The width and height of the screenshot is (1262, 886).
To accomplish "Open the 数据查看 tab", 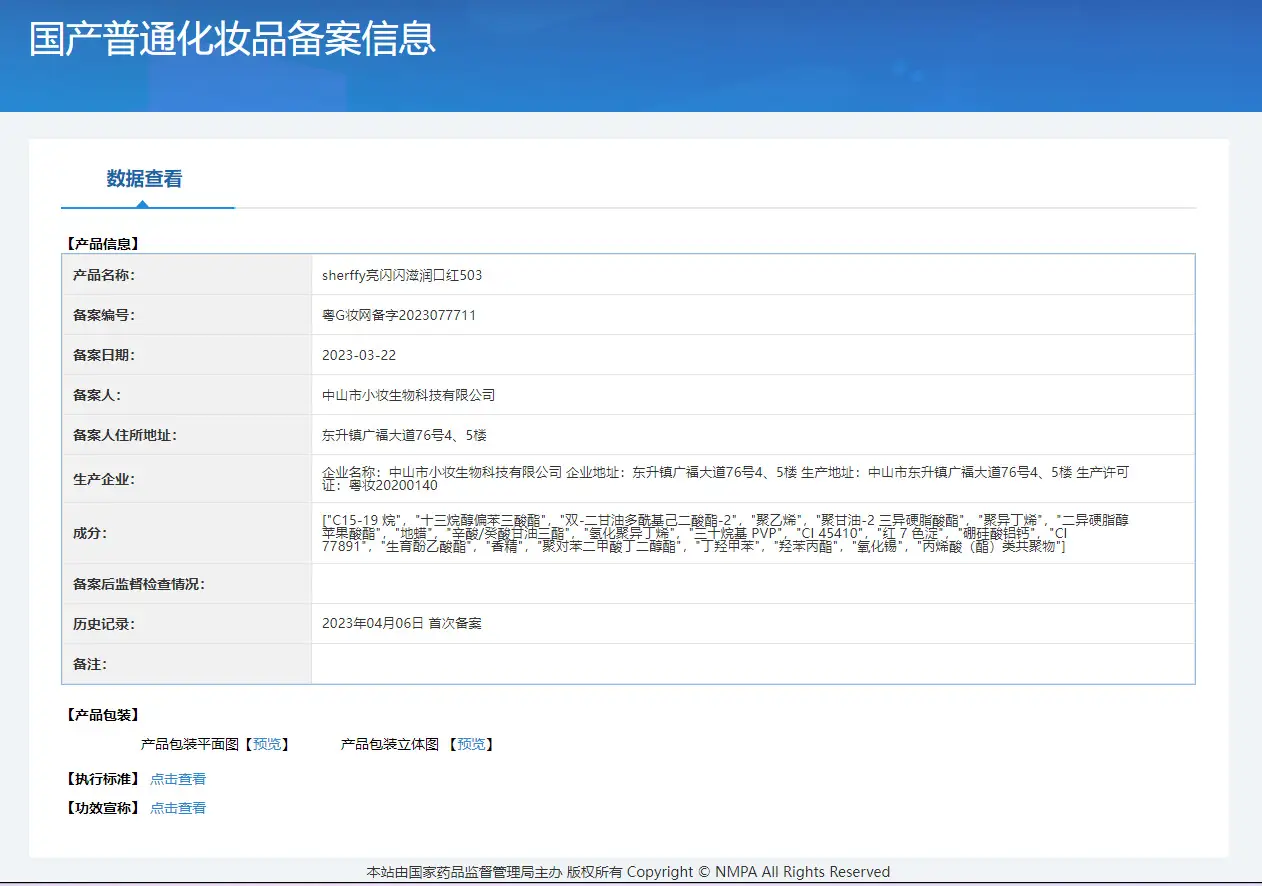I will click(146, 179).
